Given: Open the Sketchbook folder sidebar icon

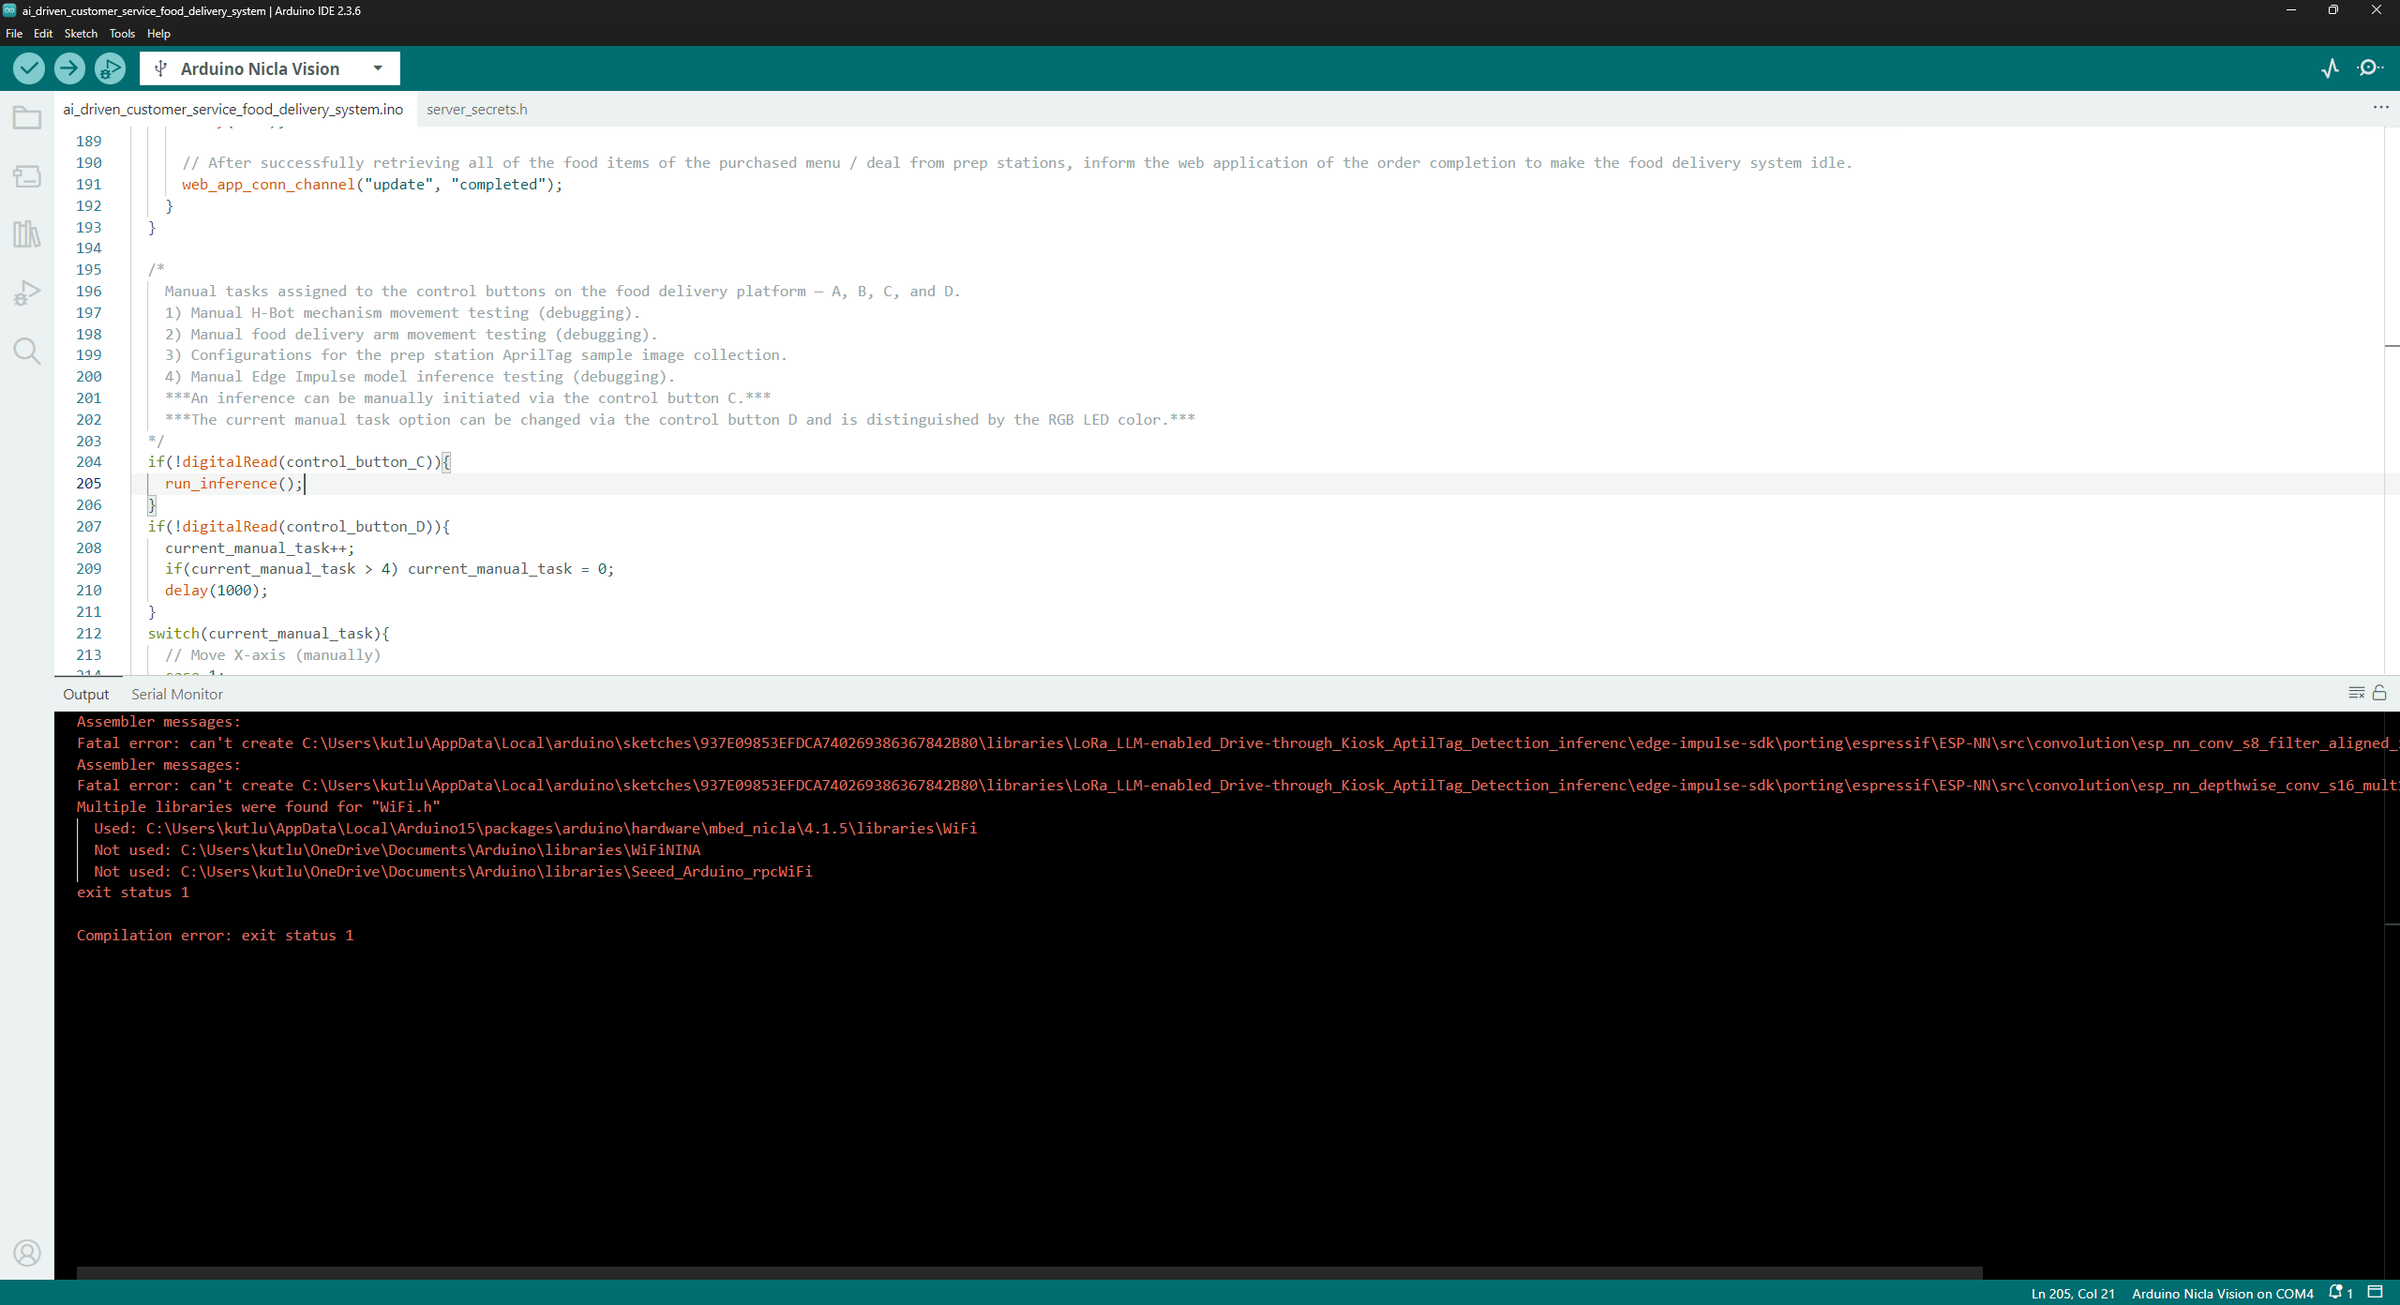Looking at the screenshot, I should (27, 118).
